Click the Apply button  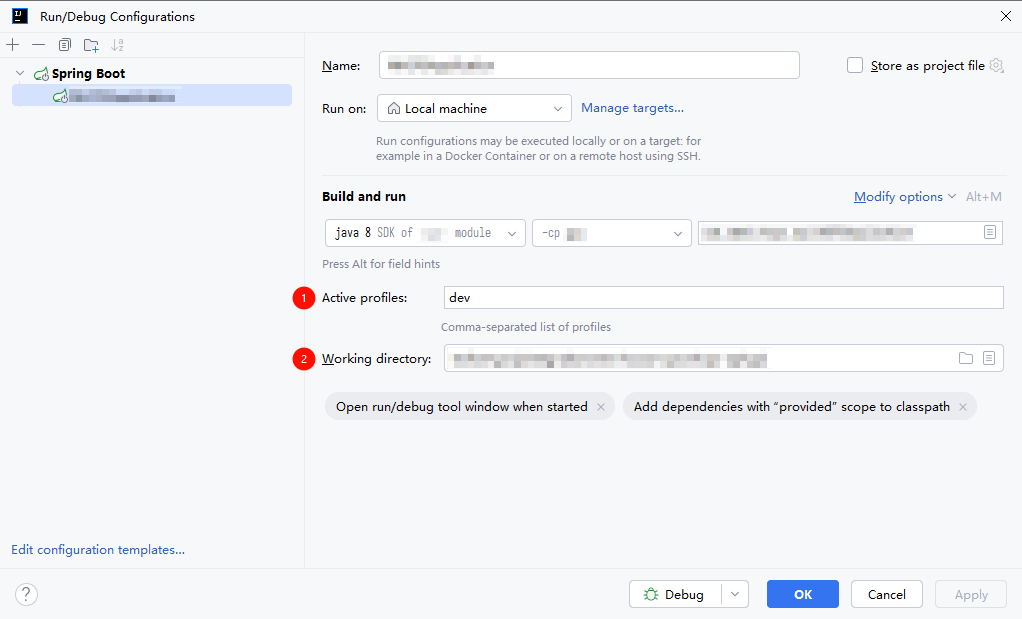pos(971,594)
